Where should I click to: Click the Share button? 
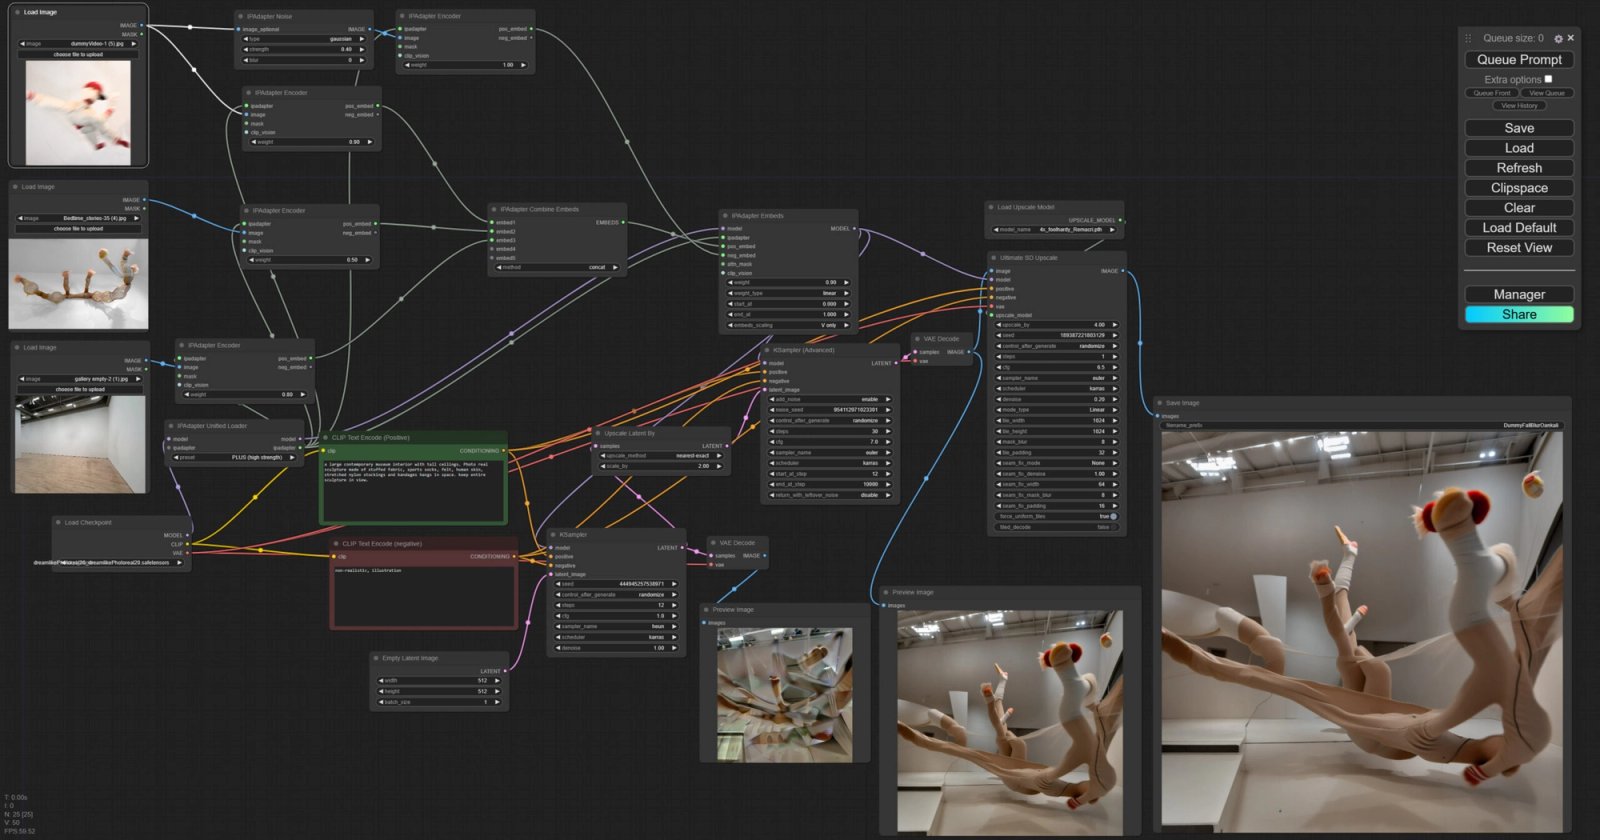click(1519, 314)
